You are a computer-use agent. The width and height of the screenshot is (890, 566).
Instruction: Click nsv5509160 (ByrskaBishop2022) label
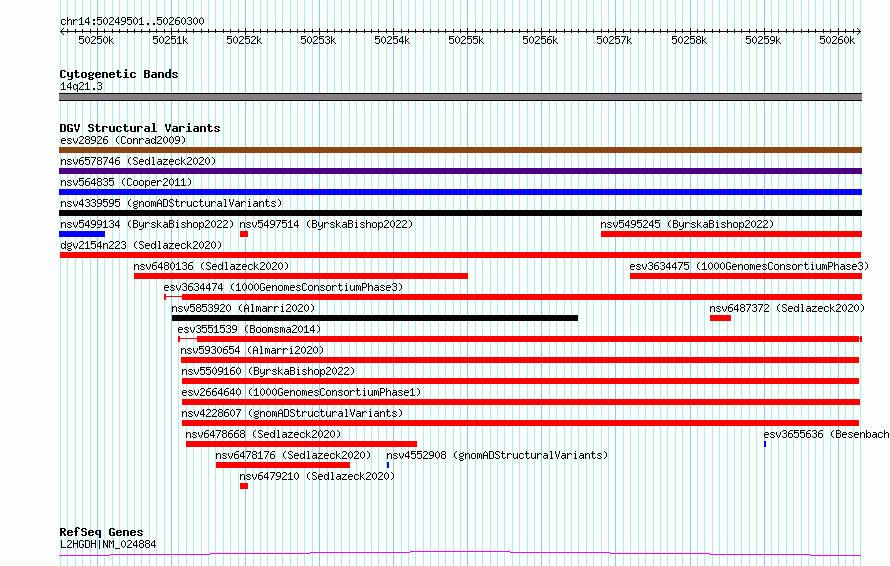click(268, 371)
